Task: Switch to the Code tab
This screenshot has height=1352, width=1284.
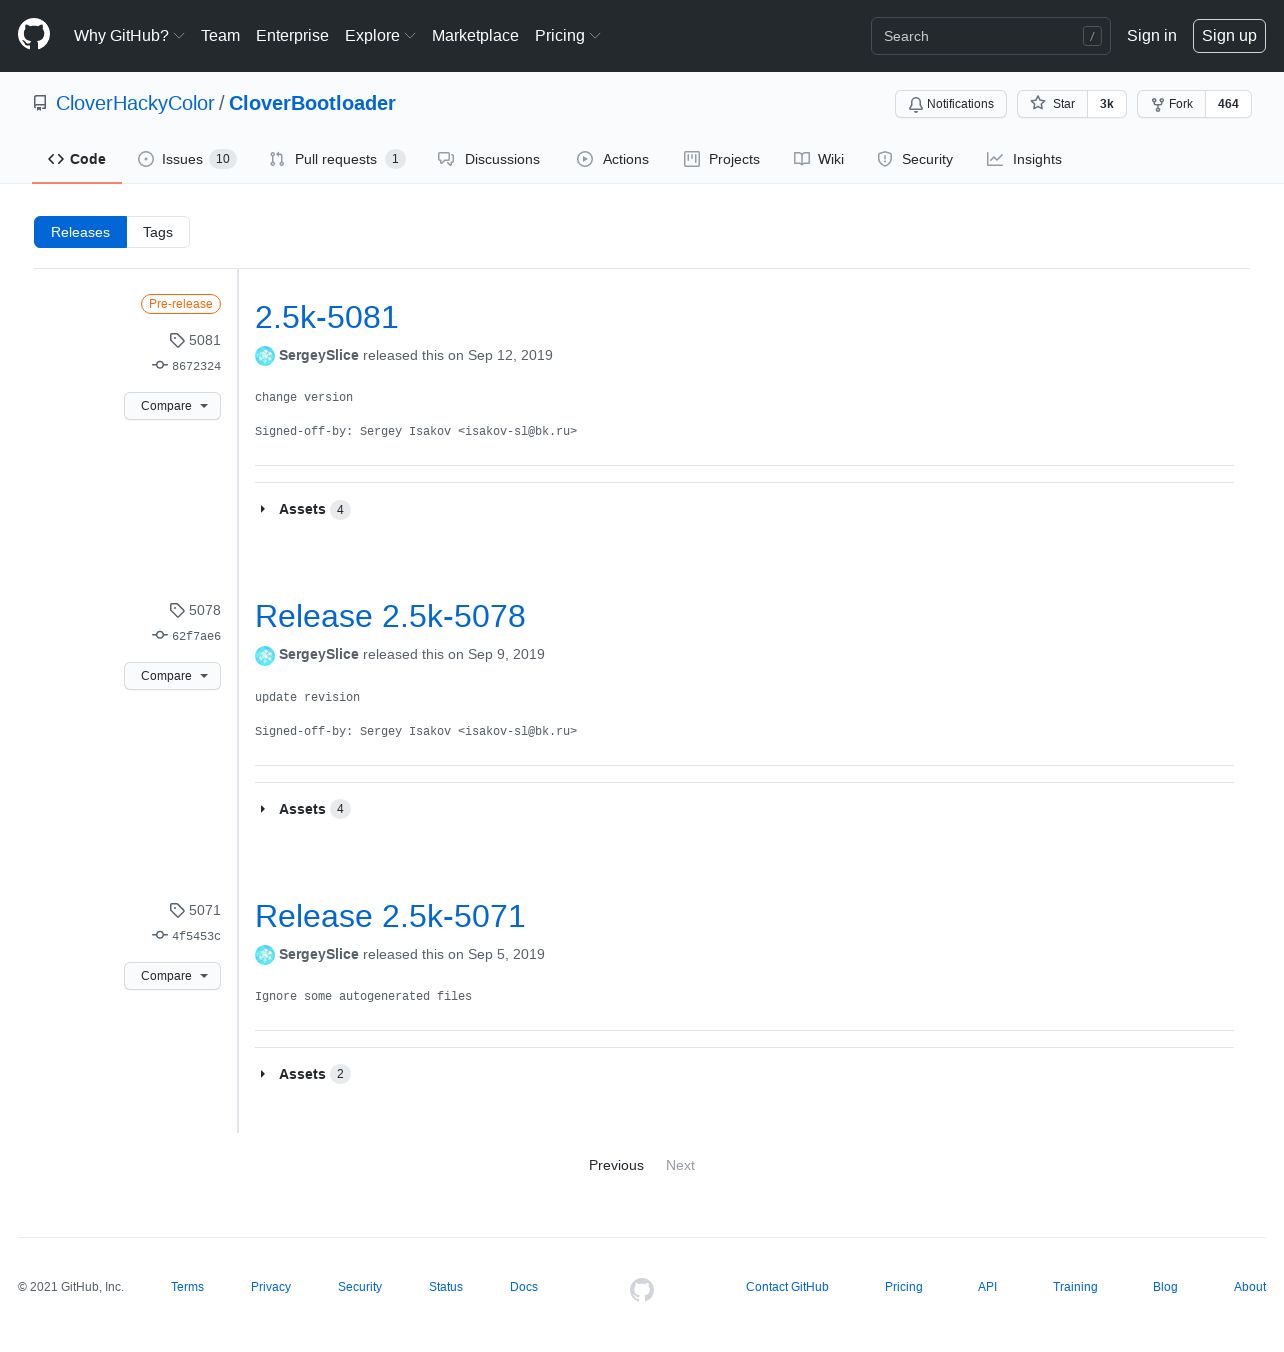Action: 77,159
